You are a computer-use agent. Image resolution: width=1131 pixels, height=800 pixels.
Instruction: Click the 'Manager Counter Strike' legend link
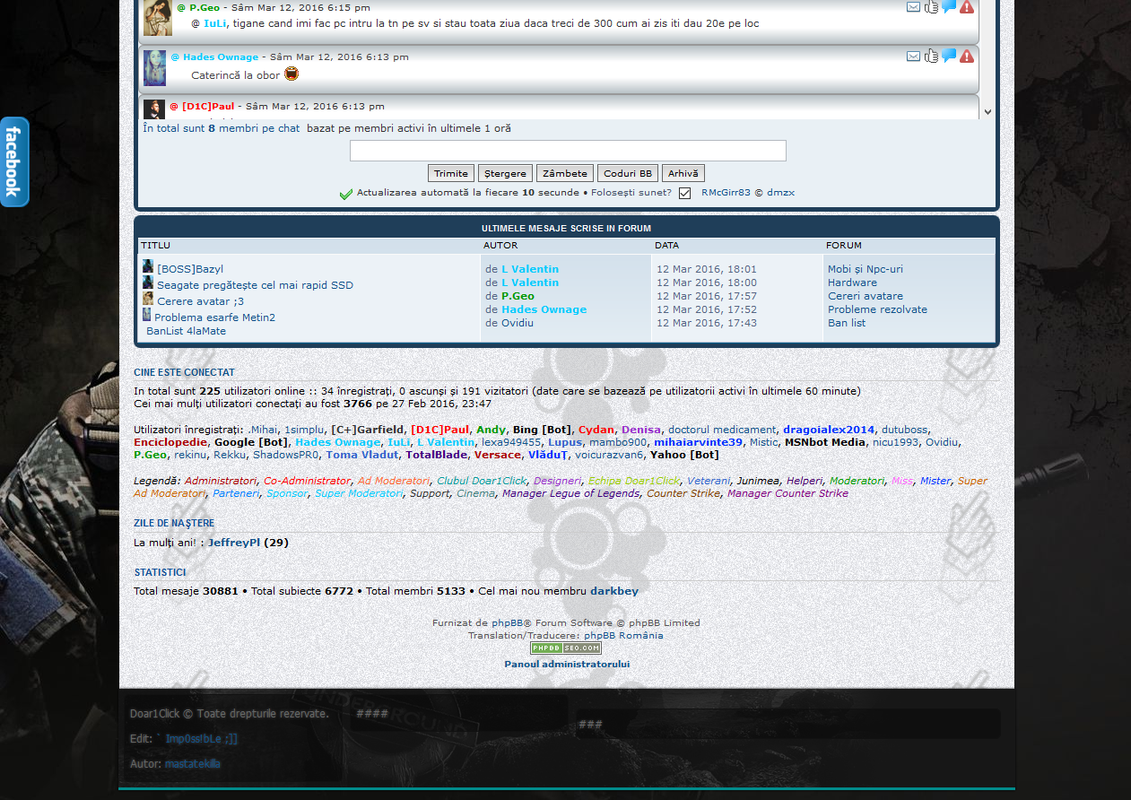pos(788,493)
